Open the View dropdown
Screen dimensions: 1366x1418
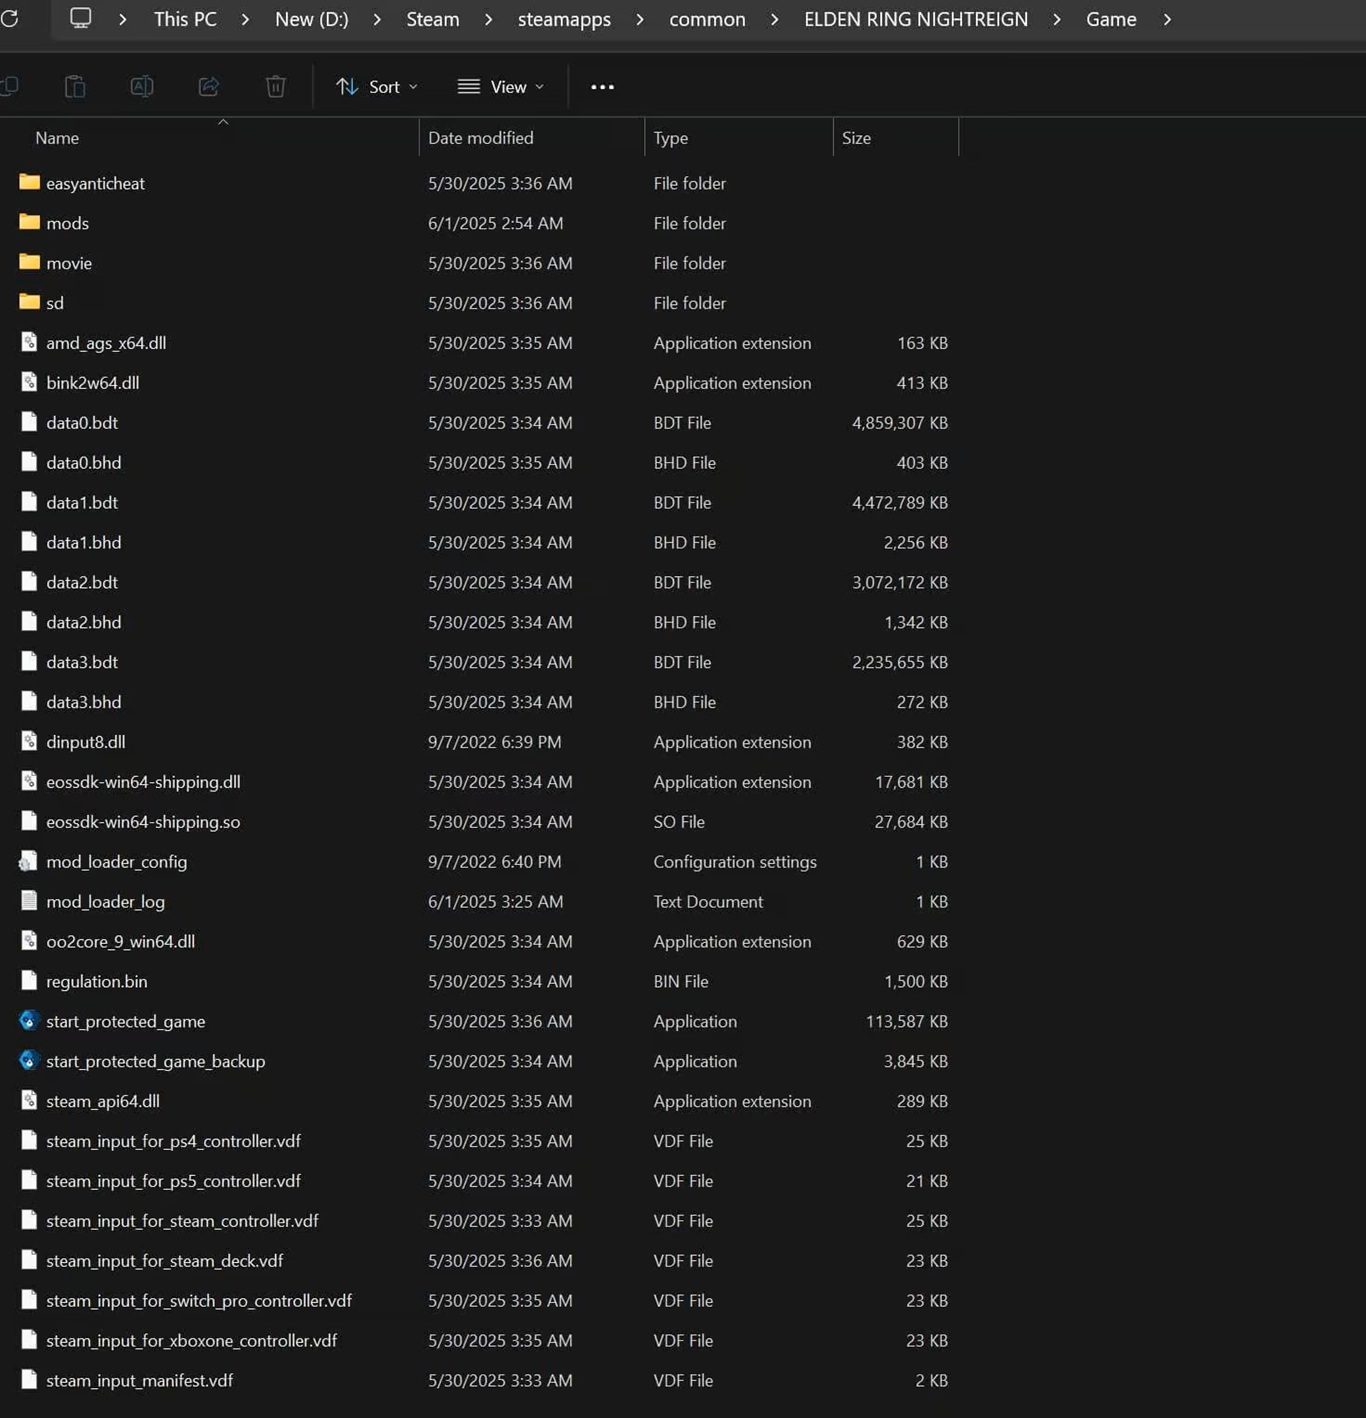pos(501,87)
